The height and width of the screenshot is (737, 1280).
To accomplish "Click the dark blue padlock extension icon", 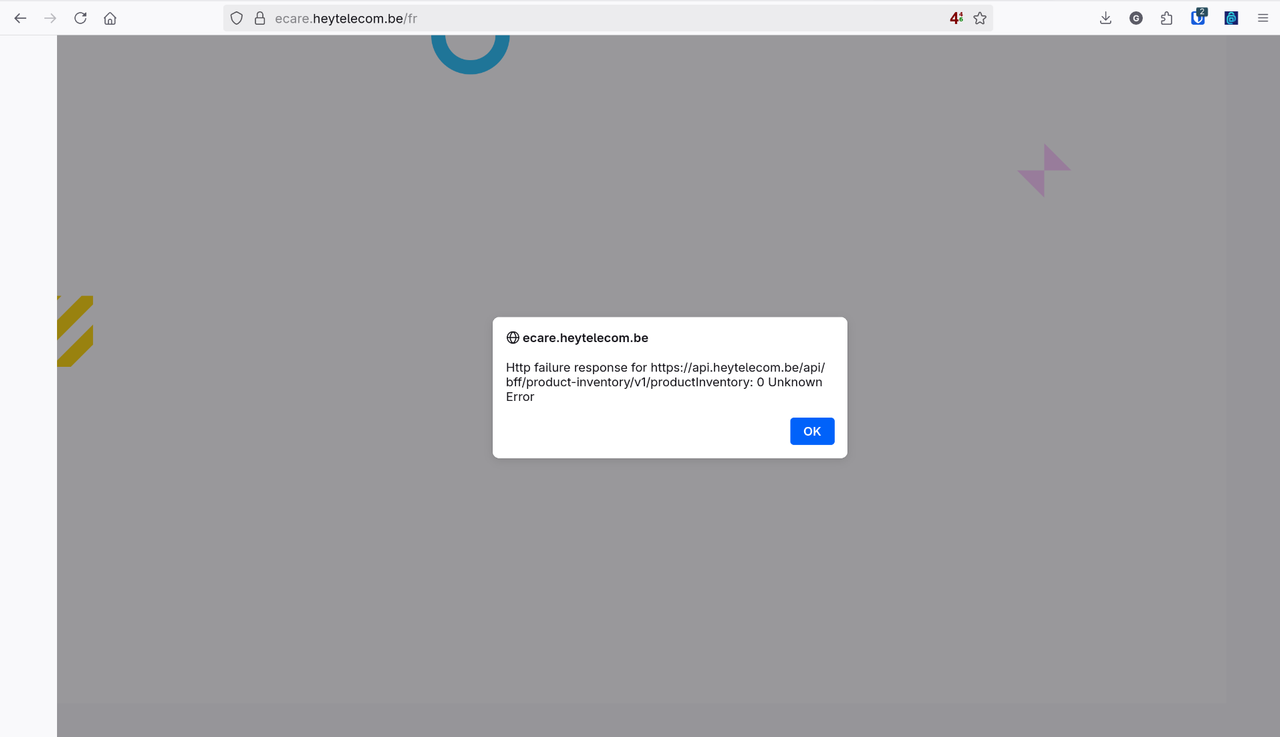I will point(1231,18).
